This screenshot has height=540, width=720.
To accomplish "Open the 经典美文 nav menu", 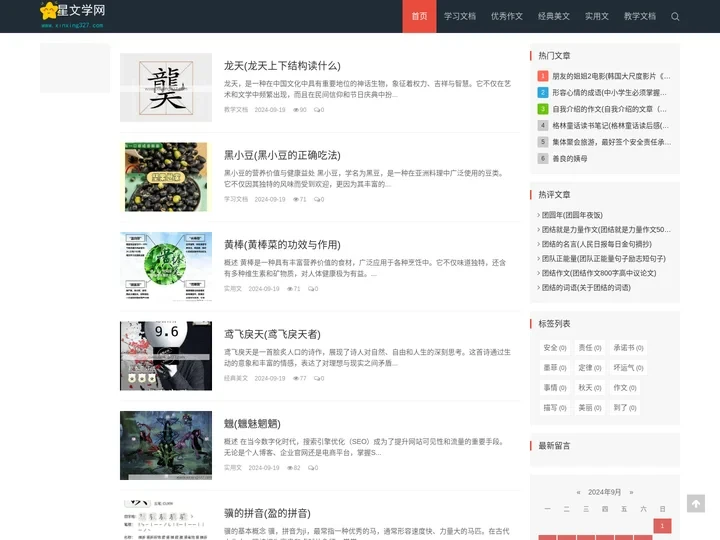I will coord(554,17).
